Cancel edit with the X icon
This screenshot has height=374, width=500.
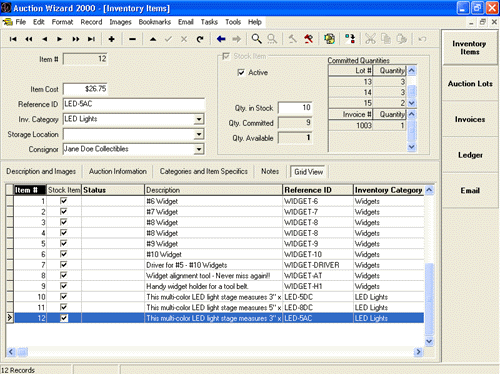point(184,39)
